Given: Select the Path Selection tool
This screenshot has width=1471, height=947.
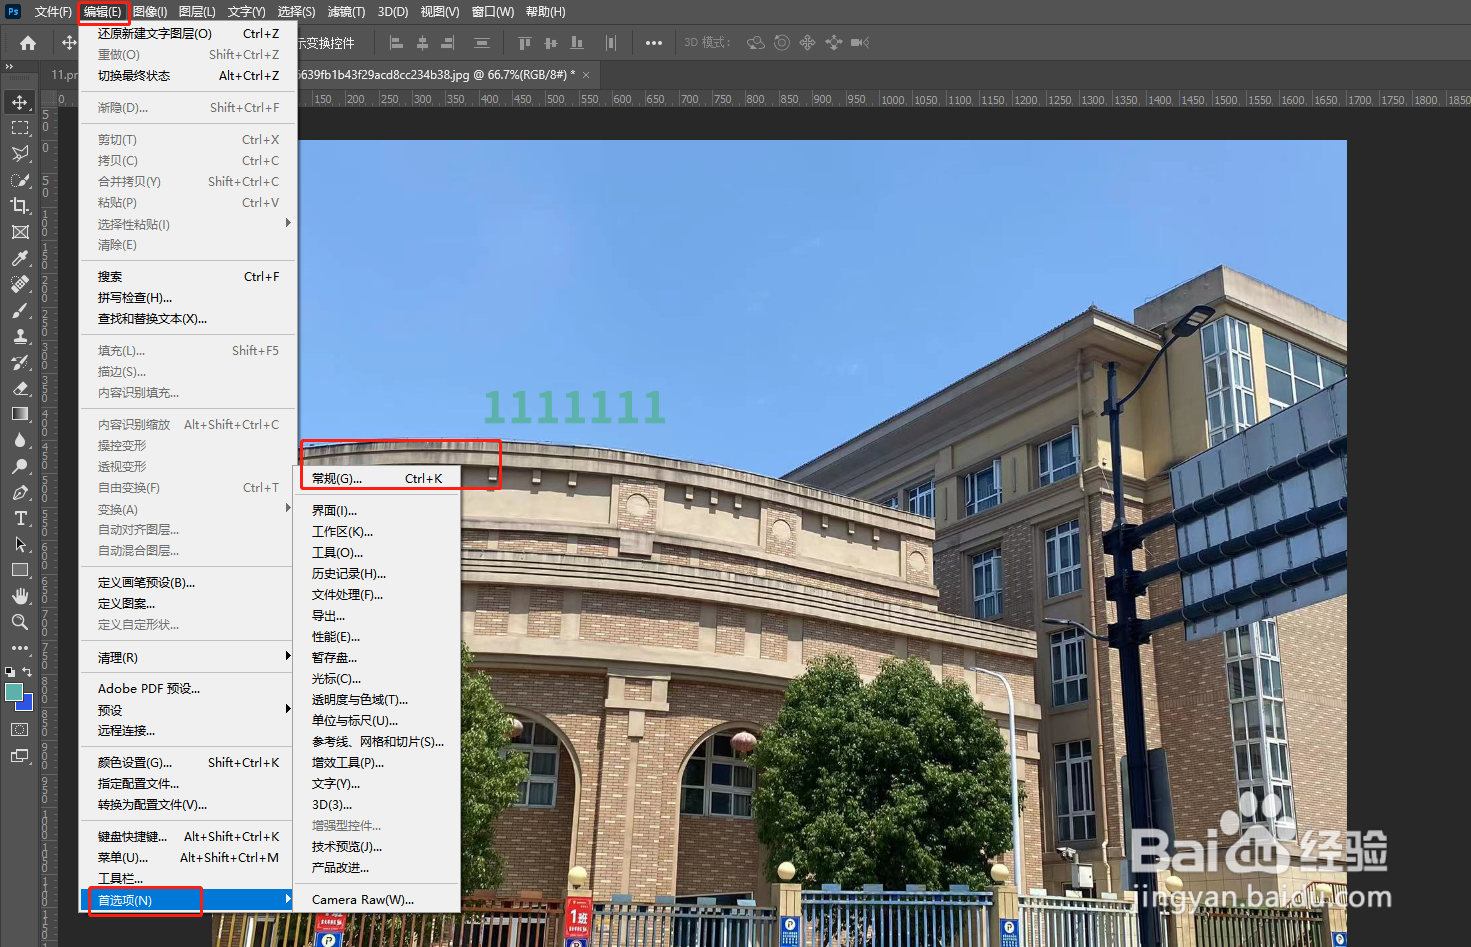Looking at the screenshot, I should point(20,544).
